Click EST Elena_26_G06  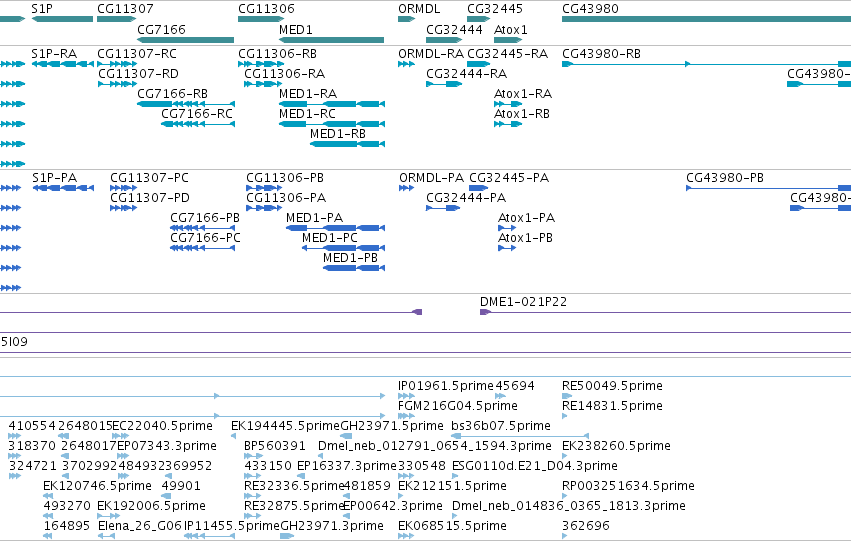pyautogui.click(x=140, y=526)
